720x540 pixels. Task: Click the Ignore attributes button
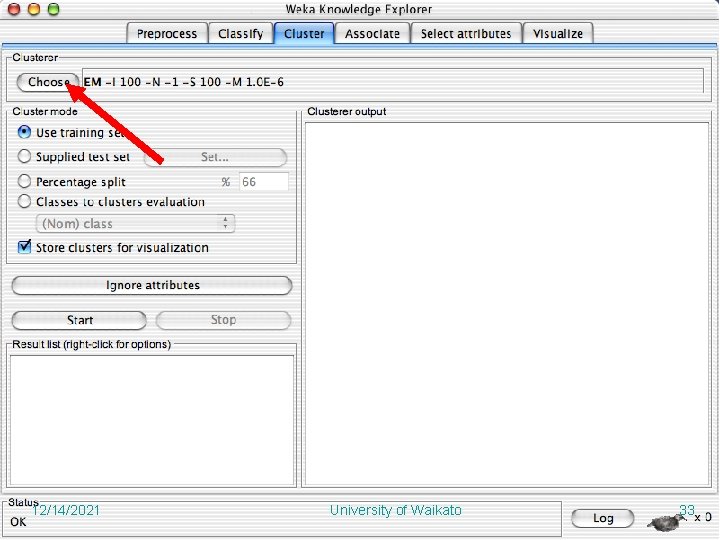point(152,285)
